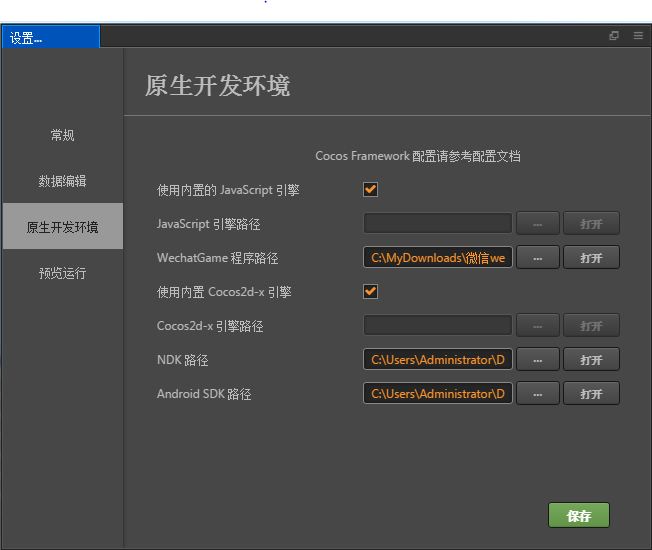
Task: Toggle 使用内置的 JavaScript 引擎 checkbox
Action: (370, 190)
